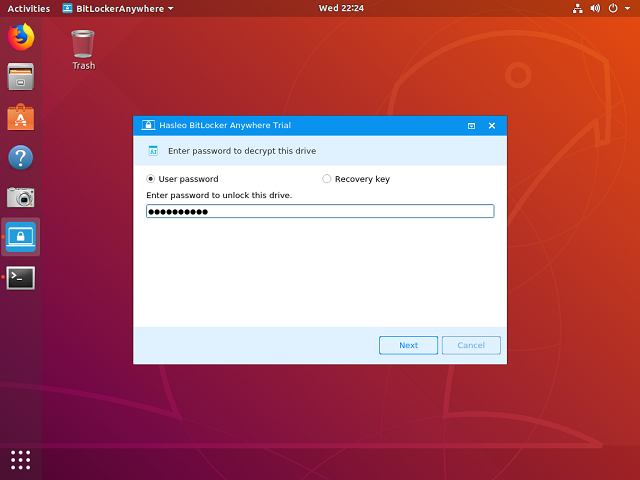Image resolution: width=640 pixels, height=480 pixels.
Task: Click the network status icon
Action: [578, 8]
